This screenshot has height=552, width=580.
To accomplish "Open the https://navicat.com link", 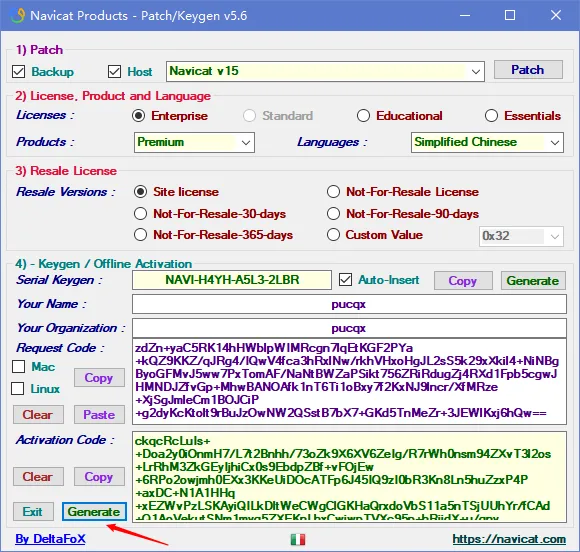I will coord(509,539).
